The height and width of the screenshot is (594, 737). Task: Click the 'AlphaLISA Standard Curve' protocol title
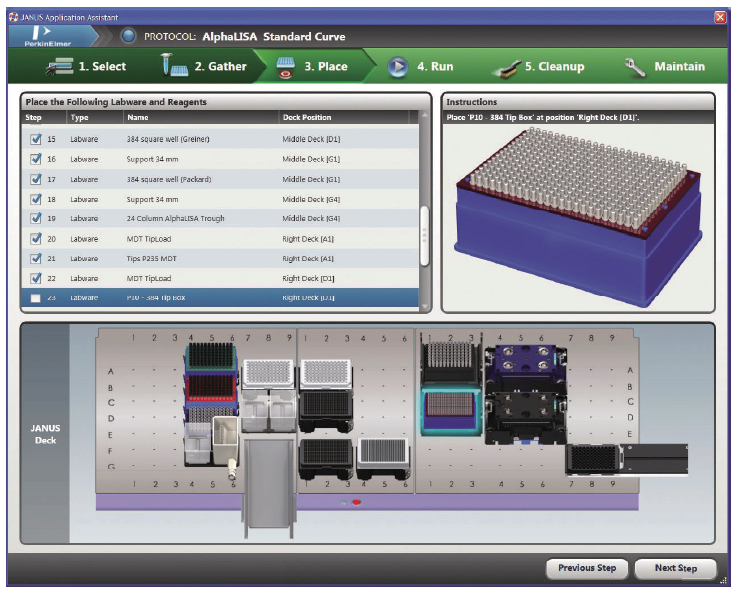(274, 37)
